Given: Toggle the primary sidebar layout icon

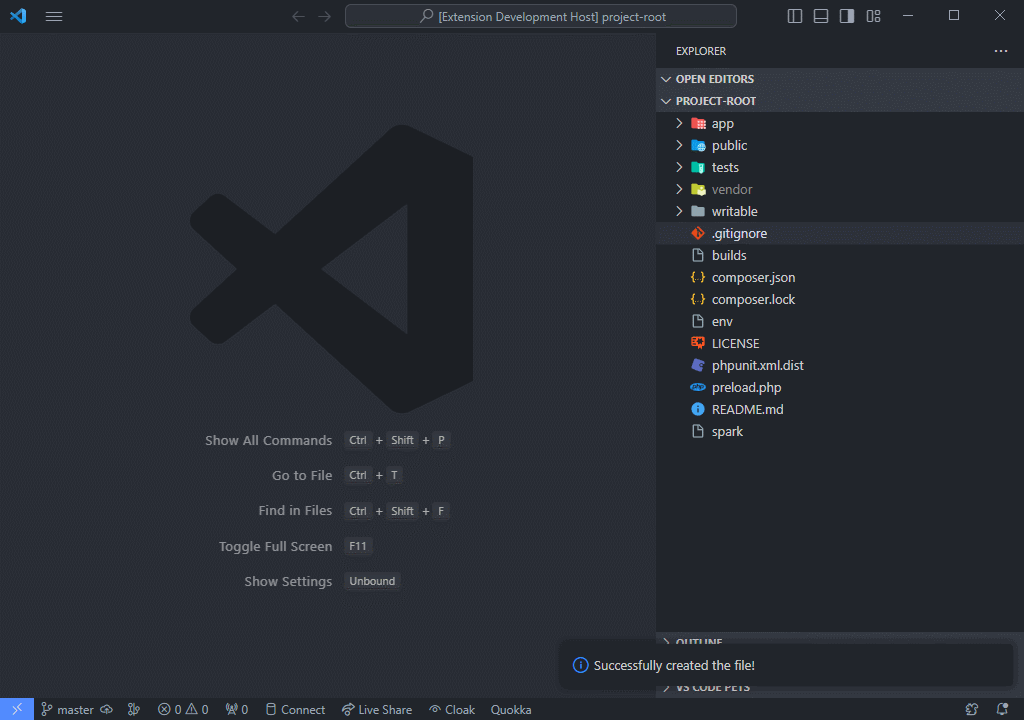Looking at the screenshot, I should (x=795, y=16).
